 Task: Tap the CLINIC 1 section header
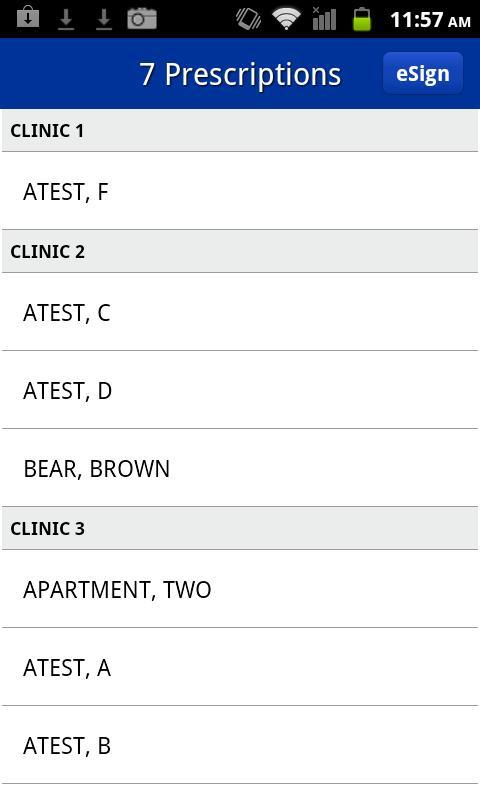[240, 131]
